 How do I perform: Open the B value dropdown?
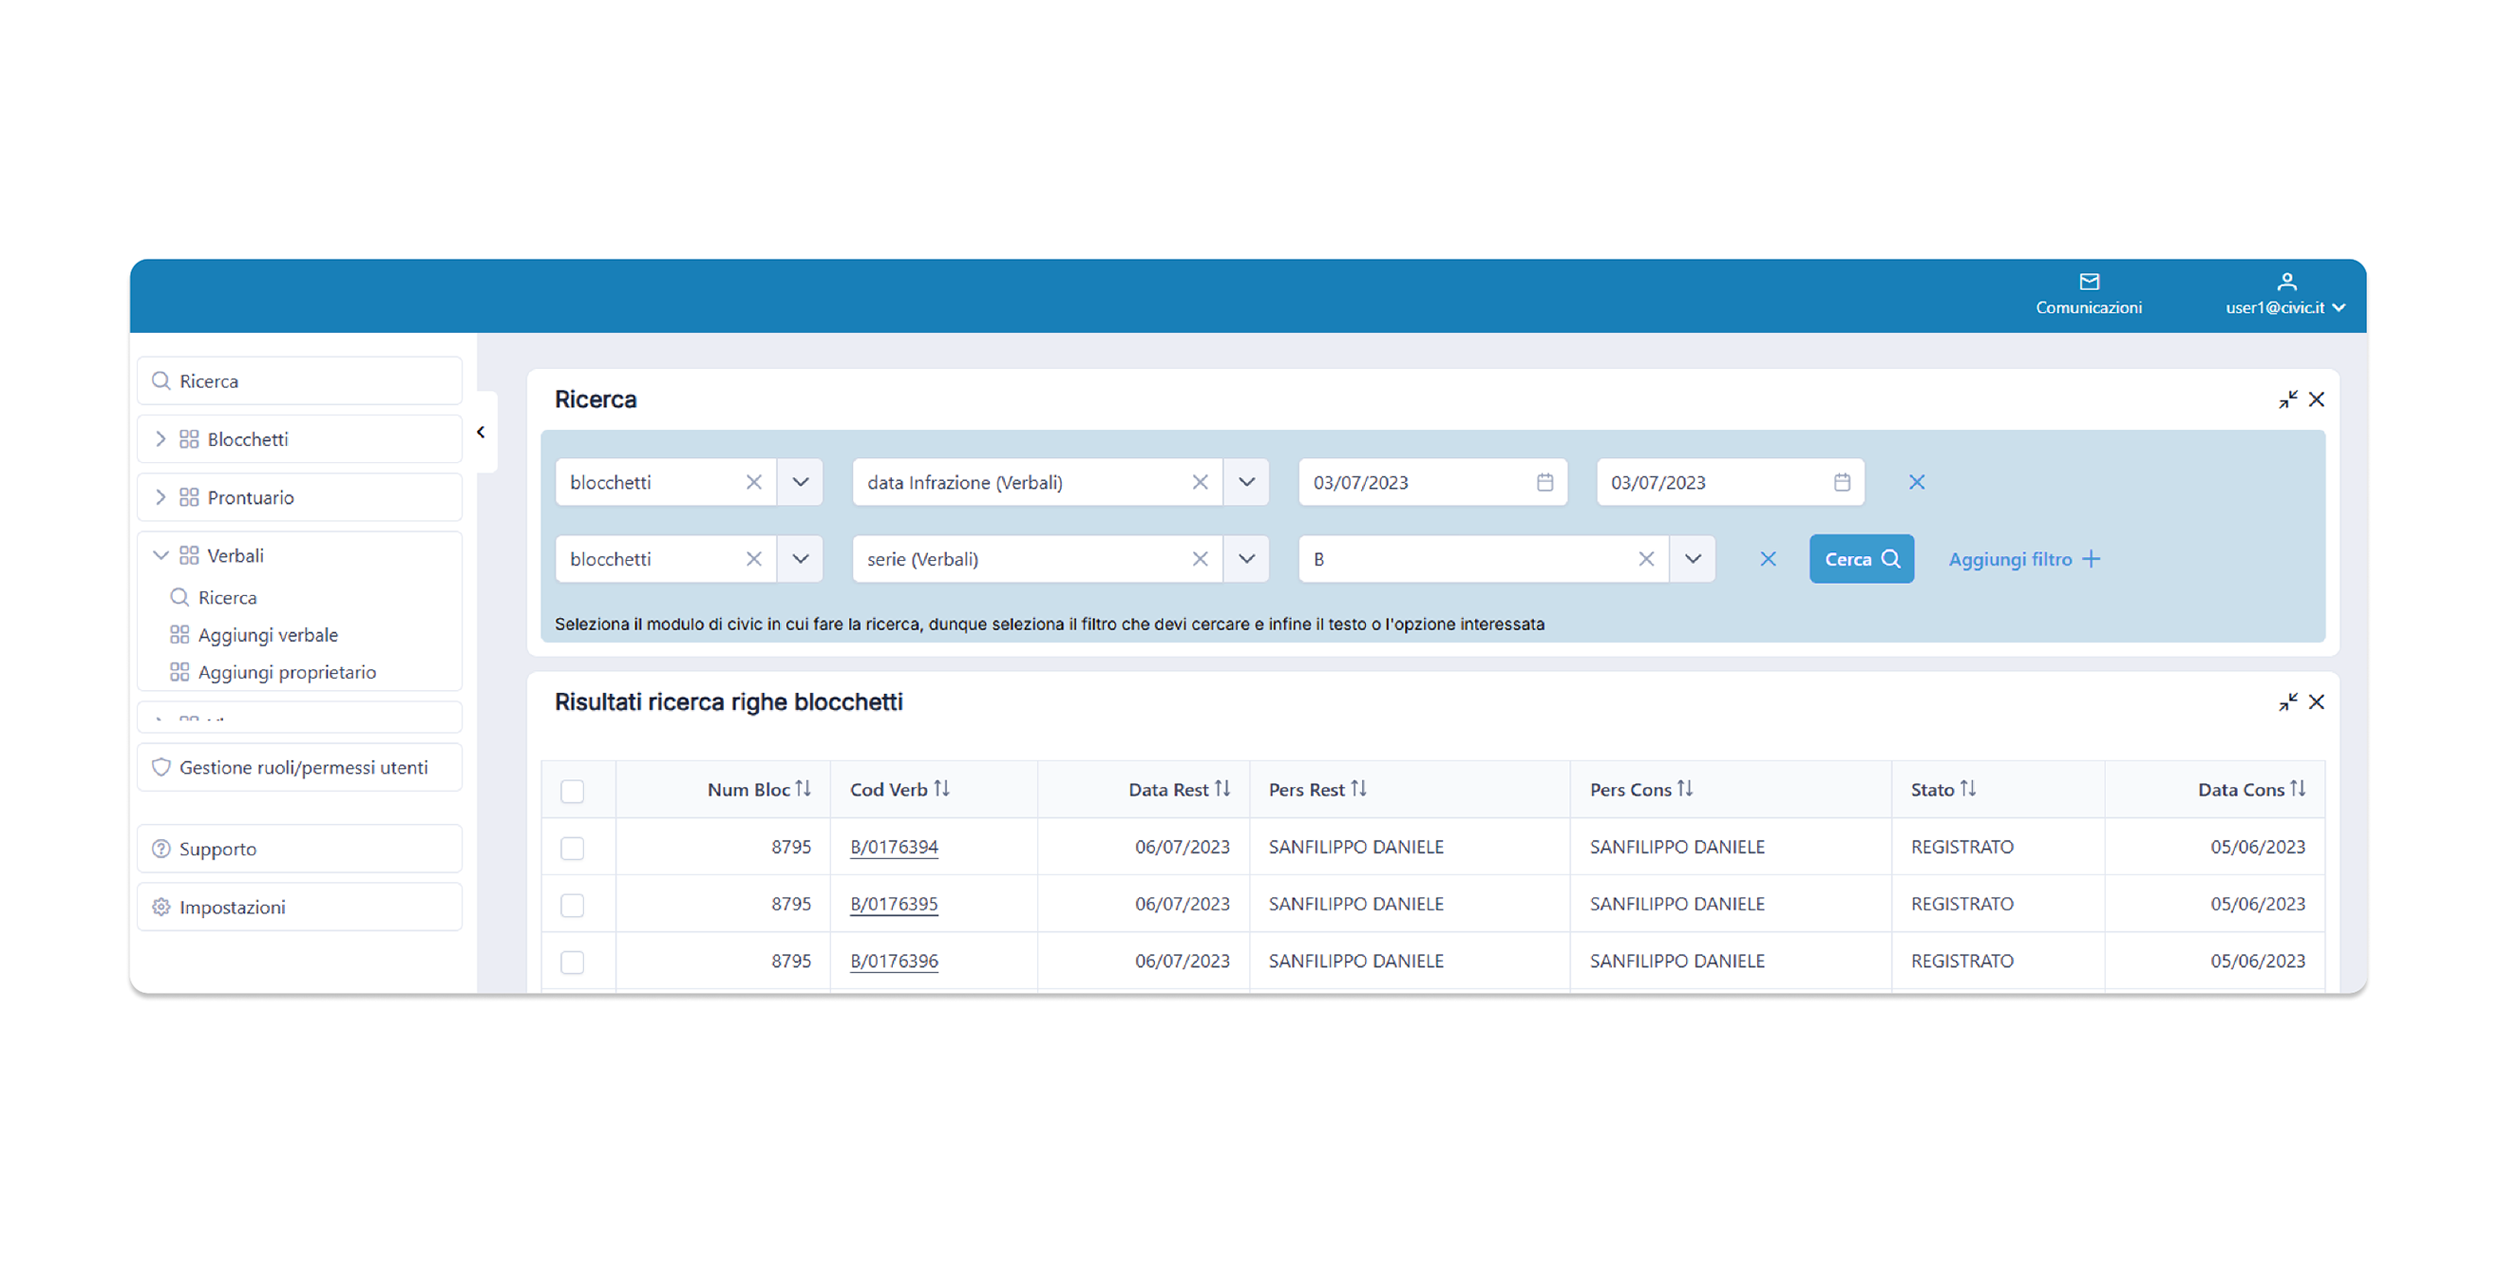[1692, 559]
